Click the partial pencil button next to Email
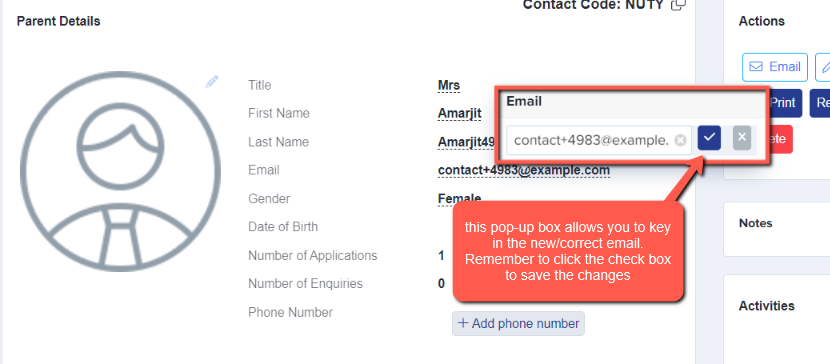Viewport: 830px width, 364px height. point(823,67)
